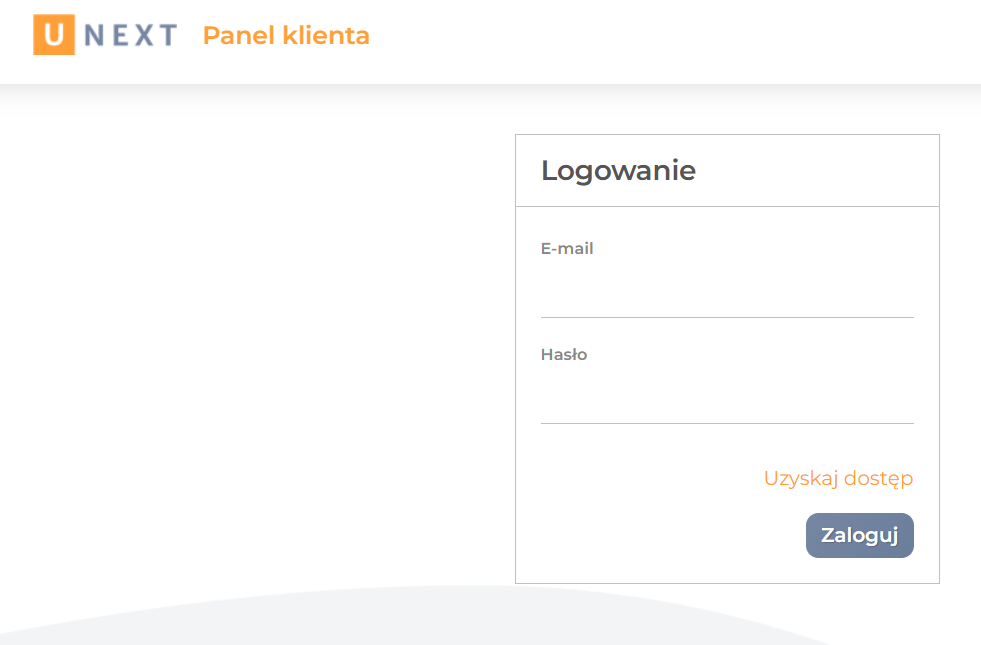Open the Uzyskaj dostęp link
This screenshot has width=981, height=645.
[838, 478]
